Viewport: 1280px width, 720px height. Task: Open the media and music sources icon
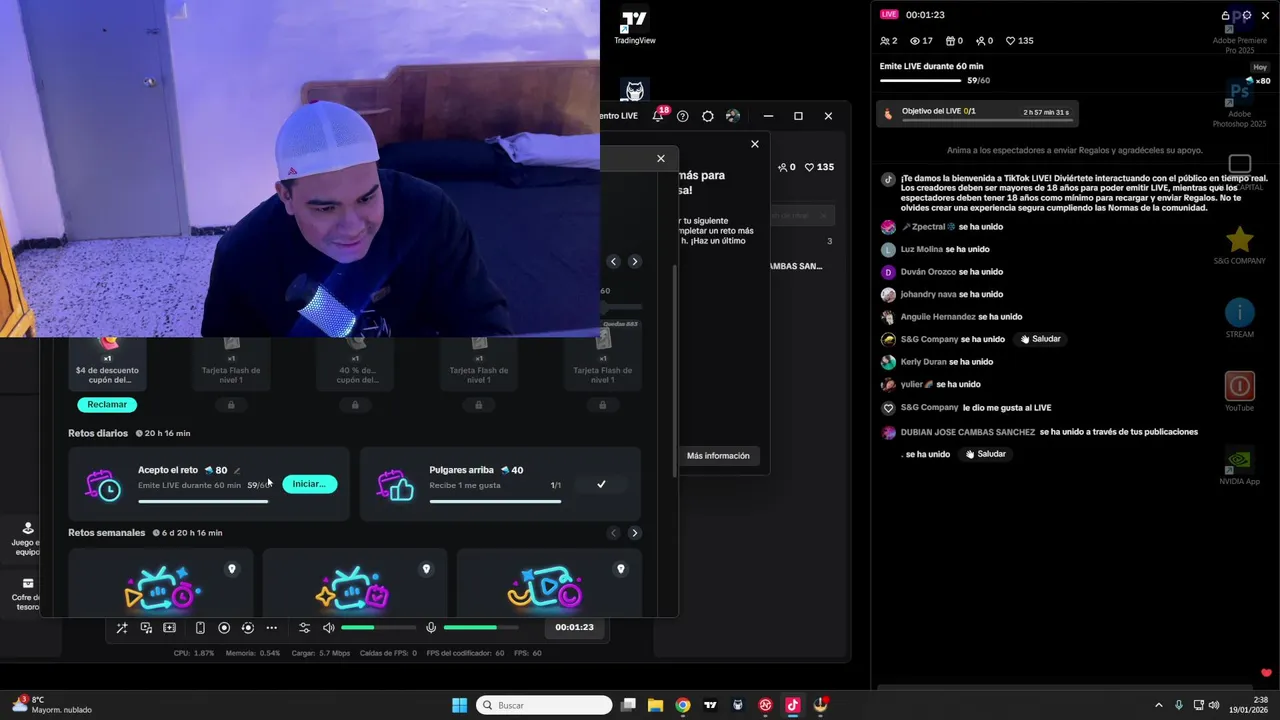146,628
